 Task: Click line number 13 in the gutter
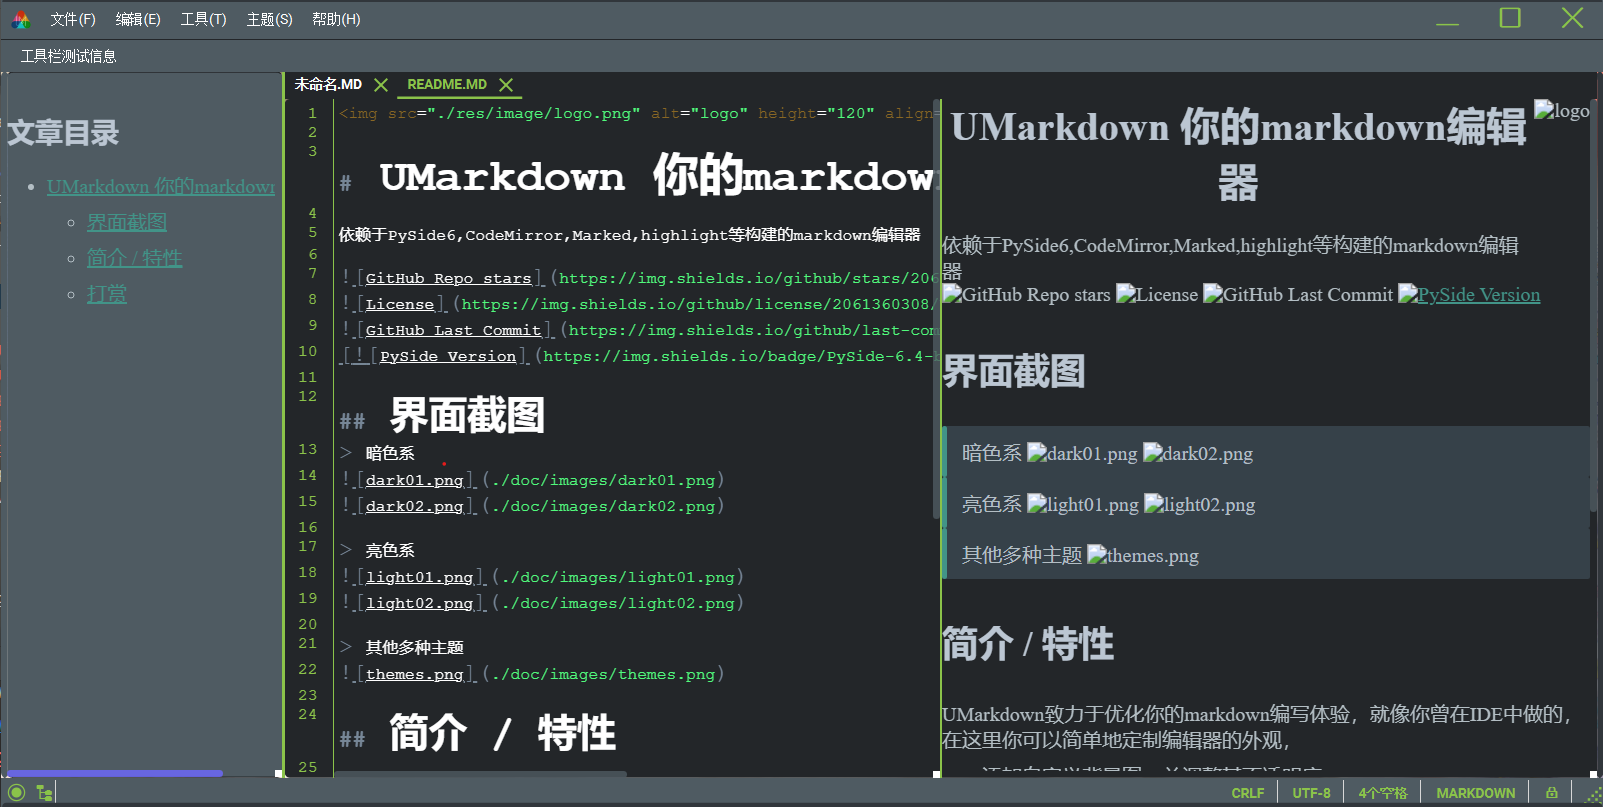coord(307,449)
